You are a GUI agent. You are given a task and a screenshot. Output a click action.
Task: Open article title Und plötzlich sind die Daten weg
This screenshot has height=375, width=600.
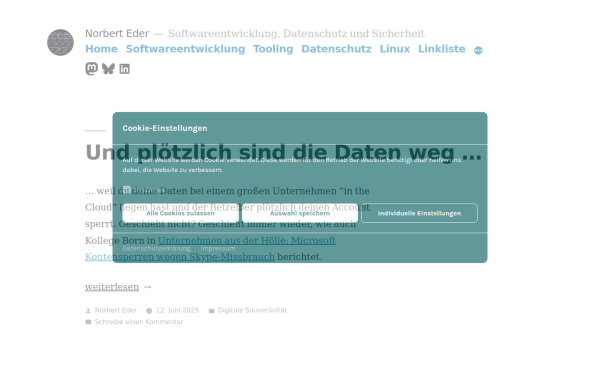[284, 152]
